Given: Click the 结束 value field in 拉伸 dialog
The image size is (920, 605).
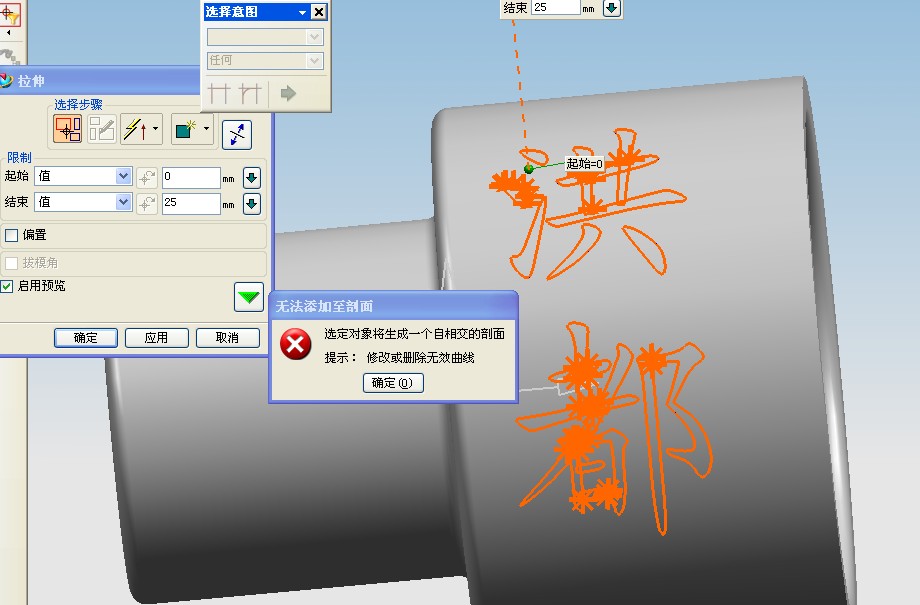Looking at the screenshot, I should click(191, 203).
